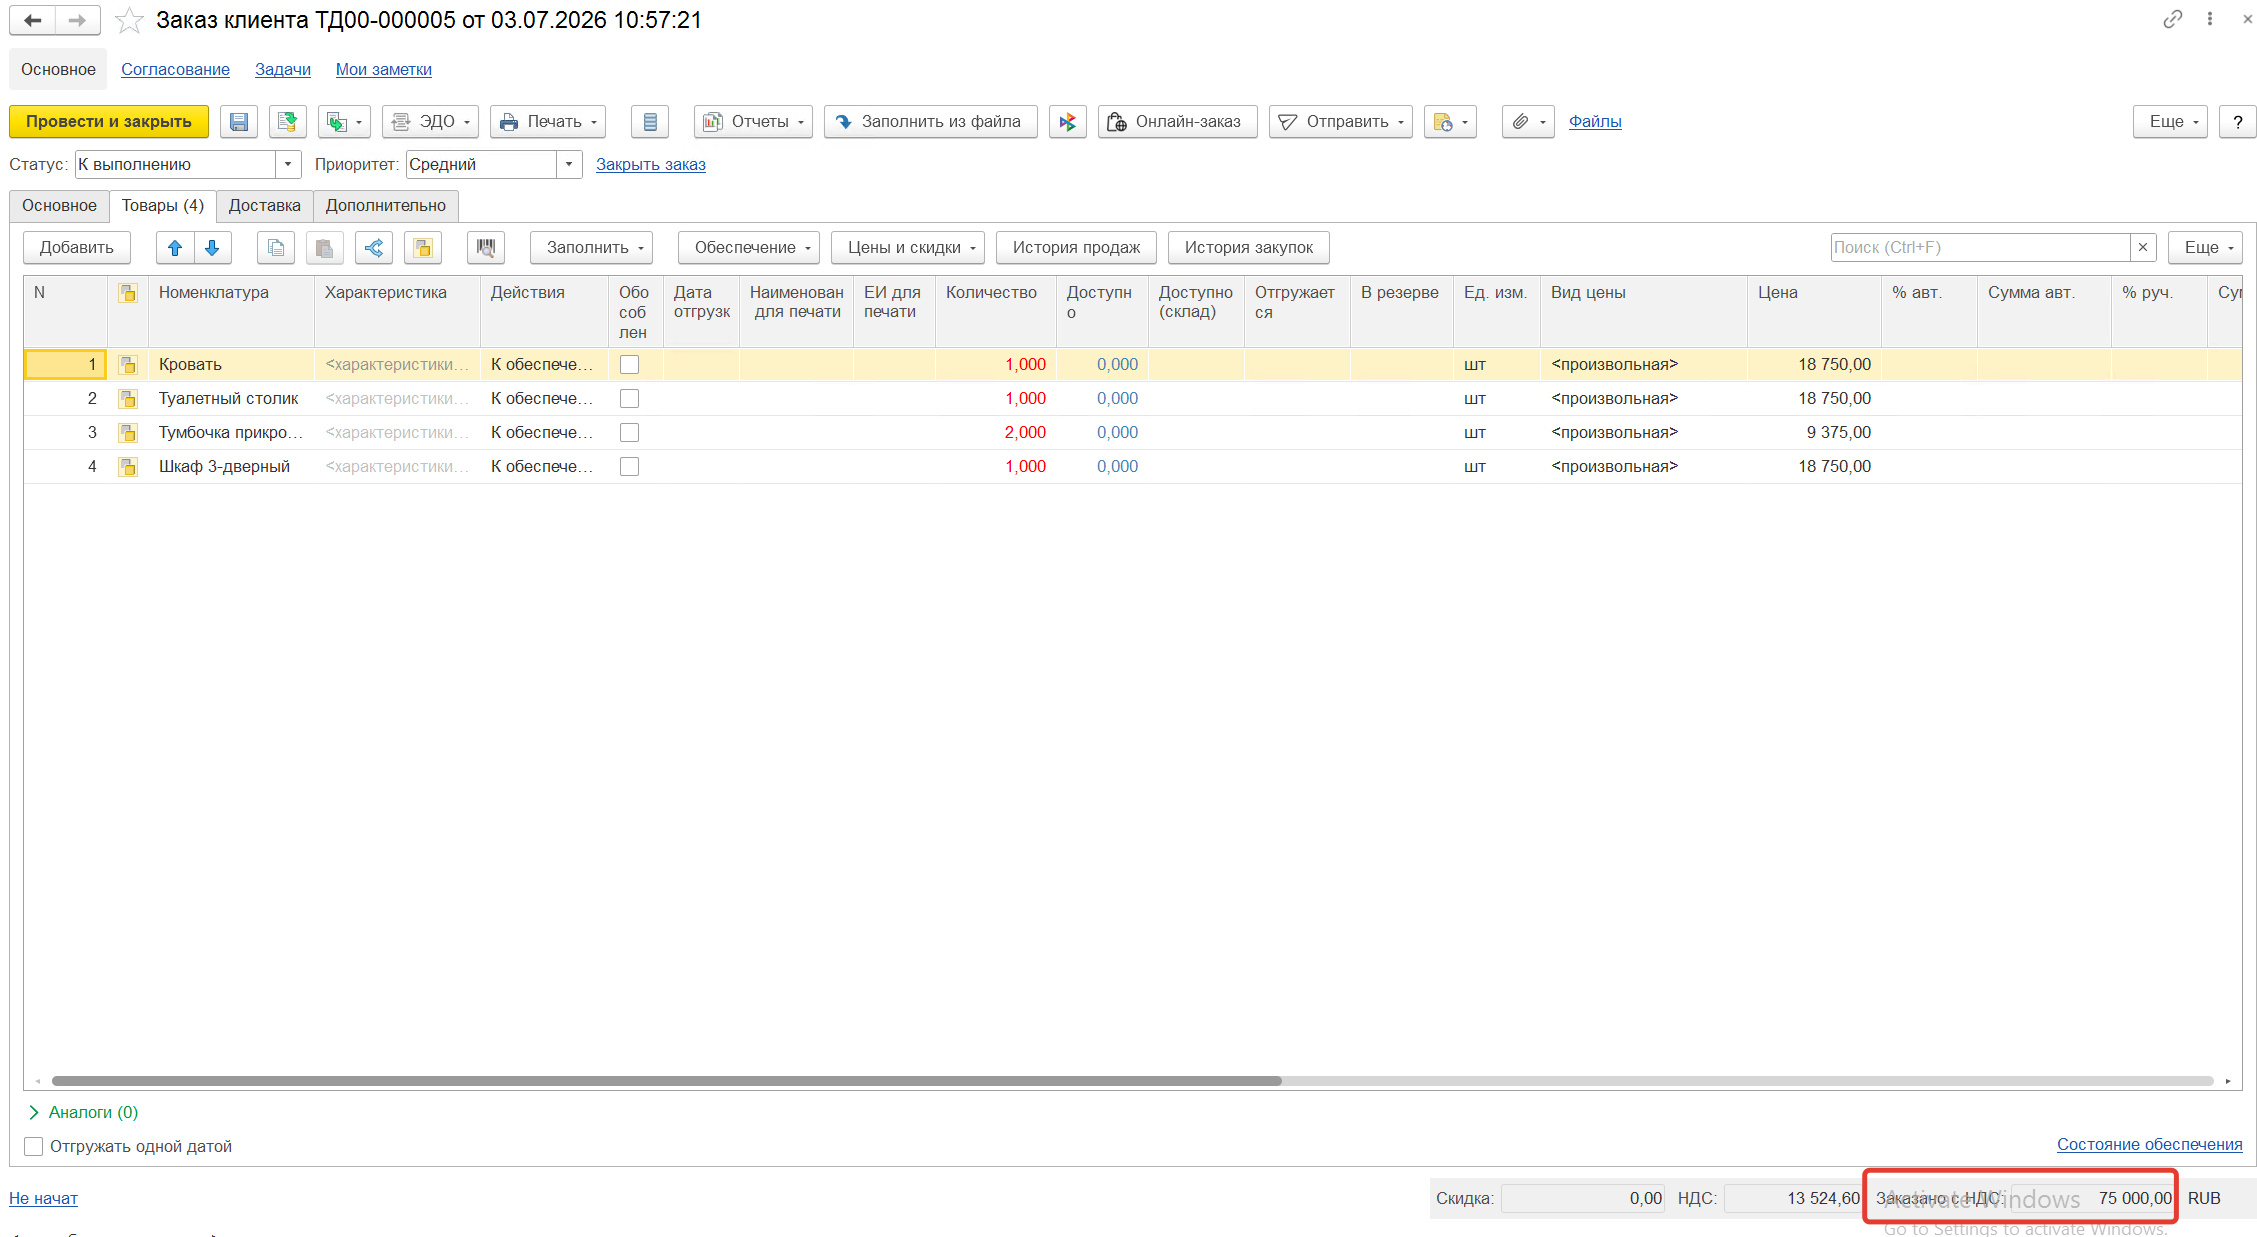Toggle checkbox in the Шкаф 3-дверный row
This screenshot has height=1237, width=2257.
(629, 467)
